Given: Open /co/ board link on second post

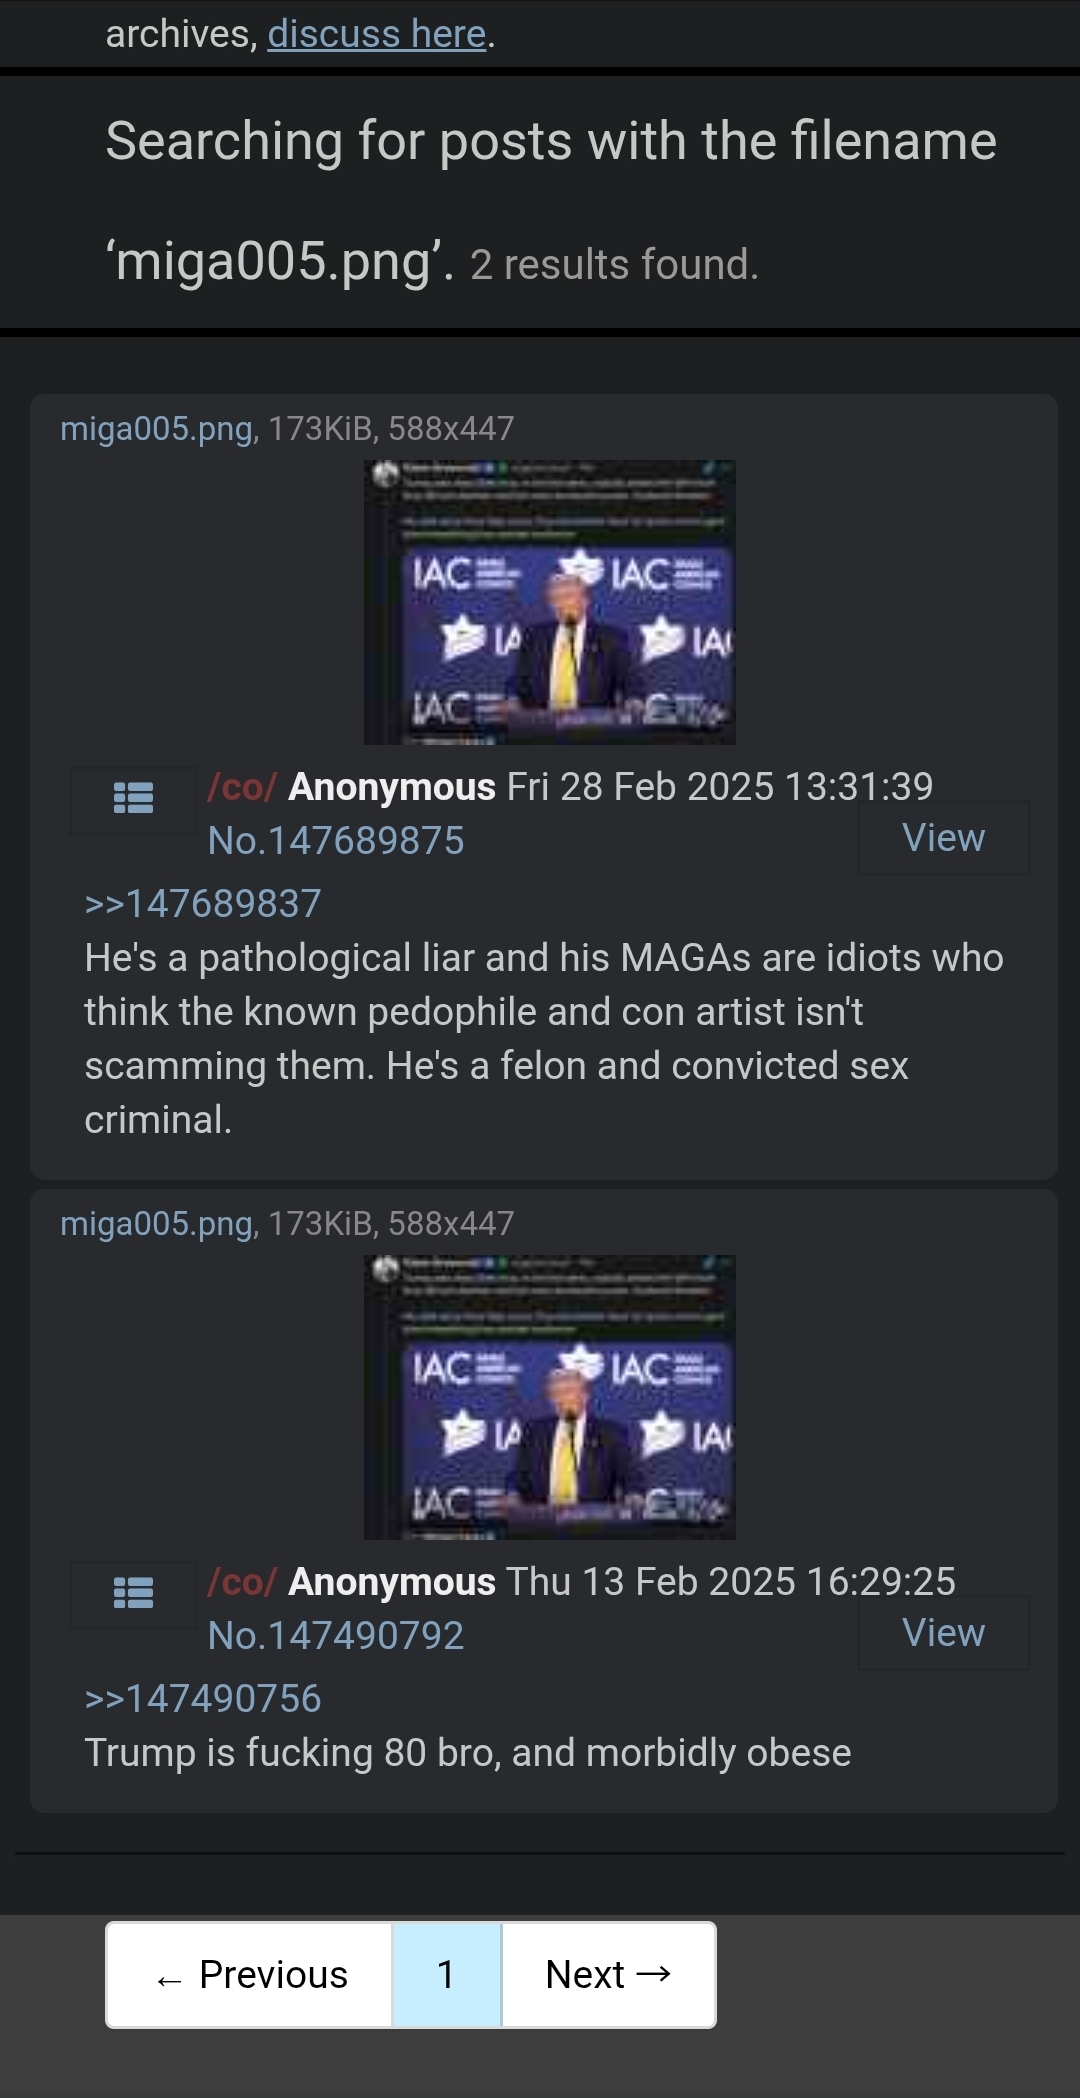Looking at the screenshot, I should [241, 1582].
